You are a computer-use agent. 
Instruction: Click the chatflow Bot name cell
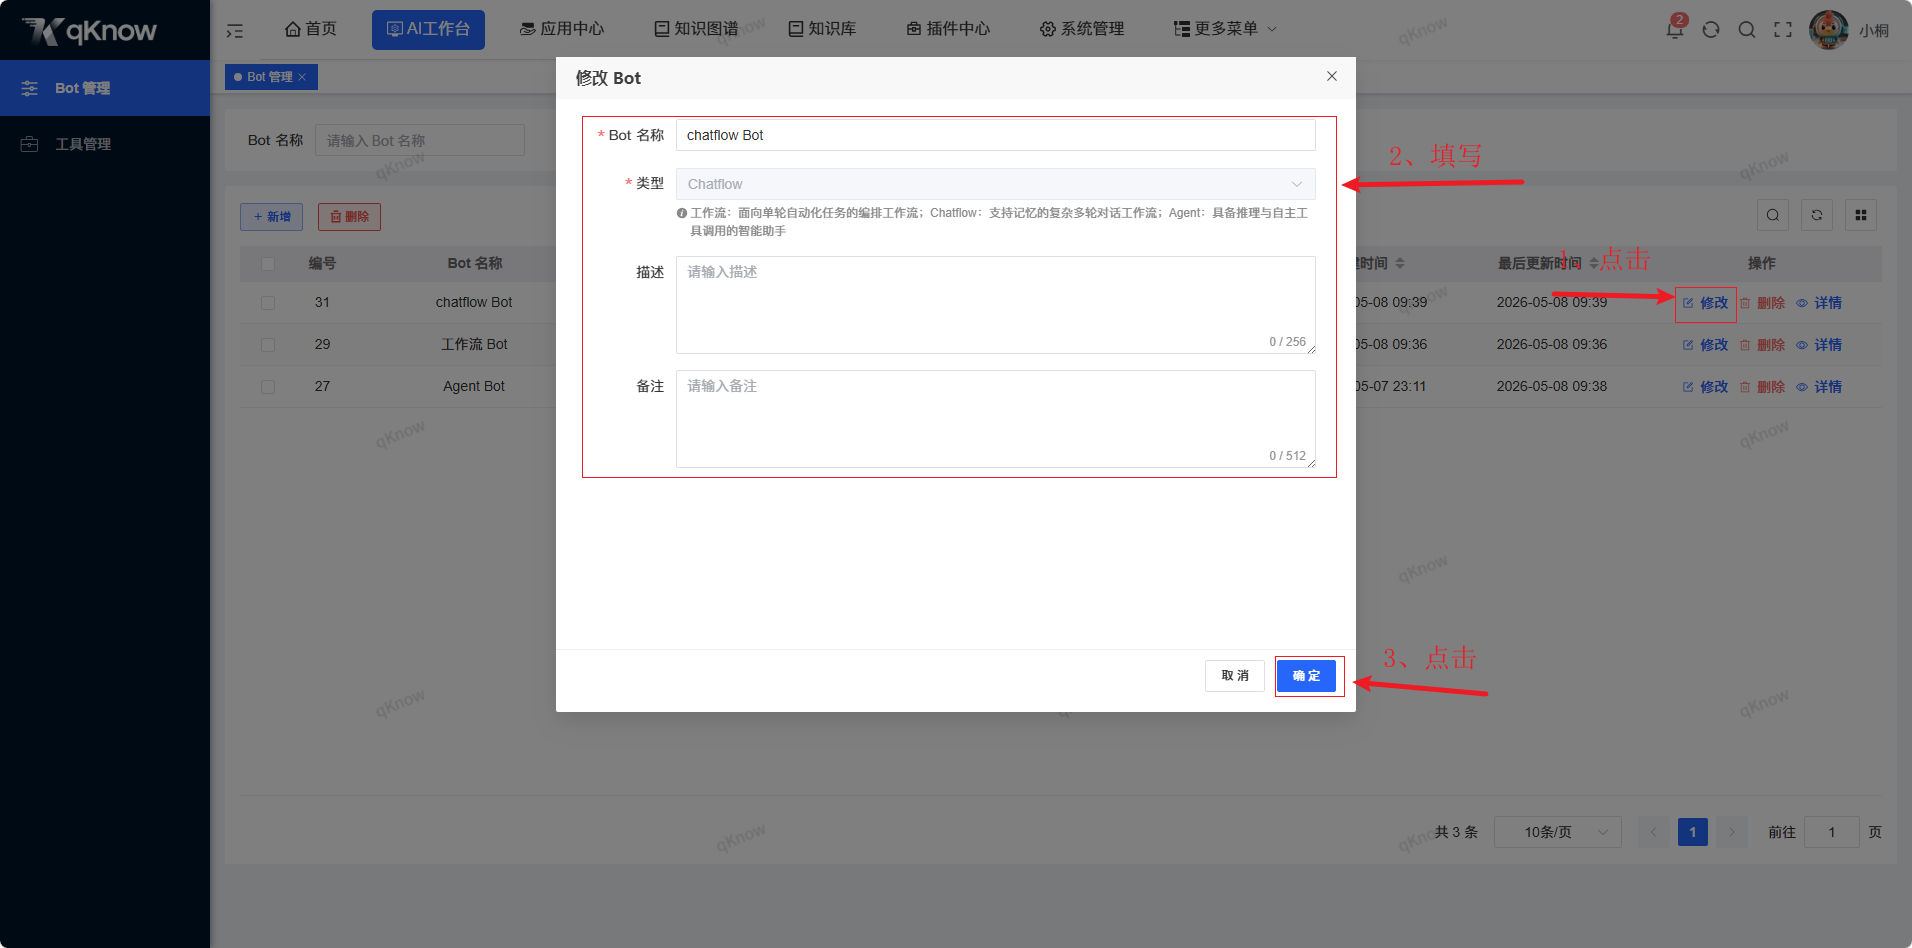point(474,302)
